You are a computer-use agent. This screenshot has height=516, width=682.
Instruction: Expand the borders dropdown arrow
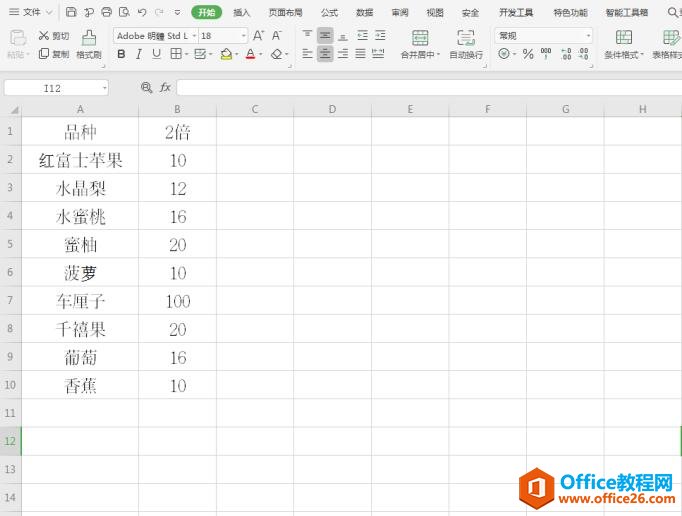click(x=186, y=54)
